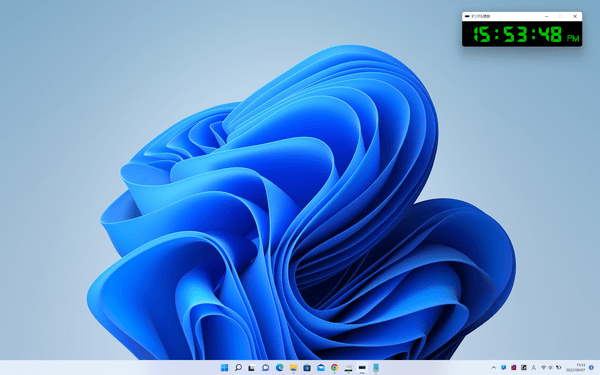Launch Microsoft Edge from the taskbar

tap(279, 368)
